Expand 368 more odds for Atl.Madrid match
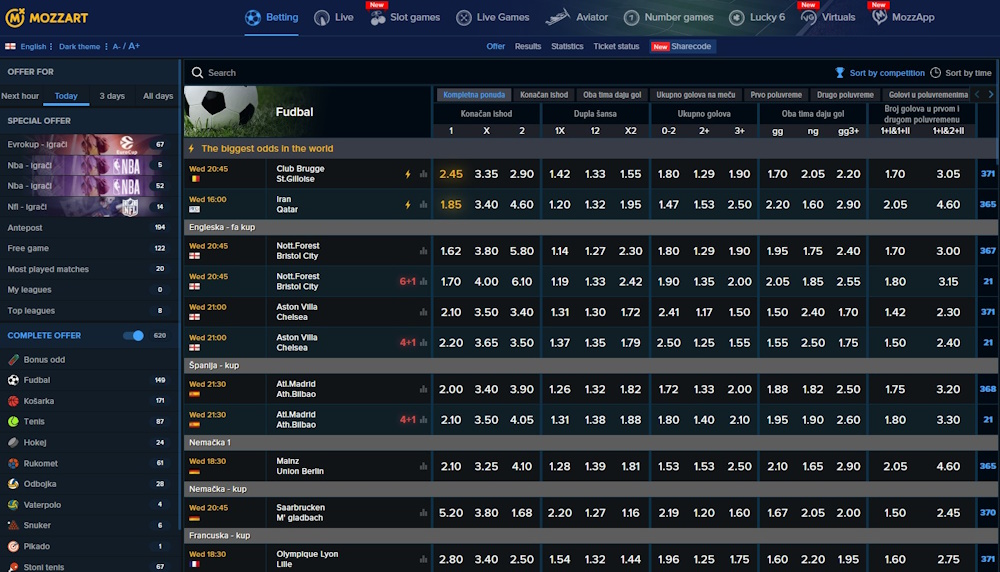Viewport: 1000px width, 572px height. [987, 389]
